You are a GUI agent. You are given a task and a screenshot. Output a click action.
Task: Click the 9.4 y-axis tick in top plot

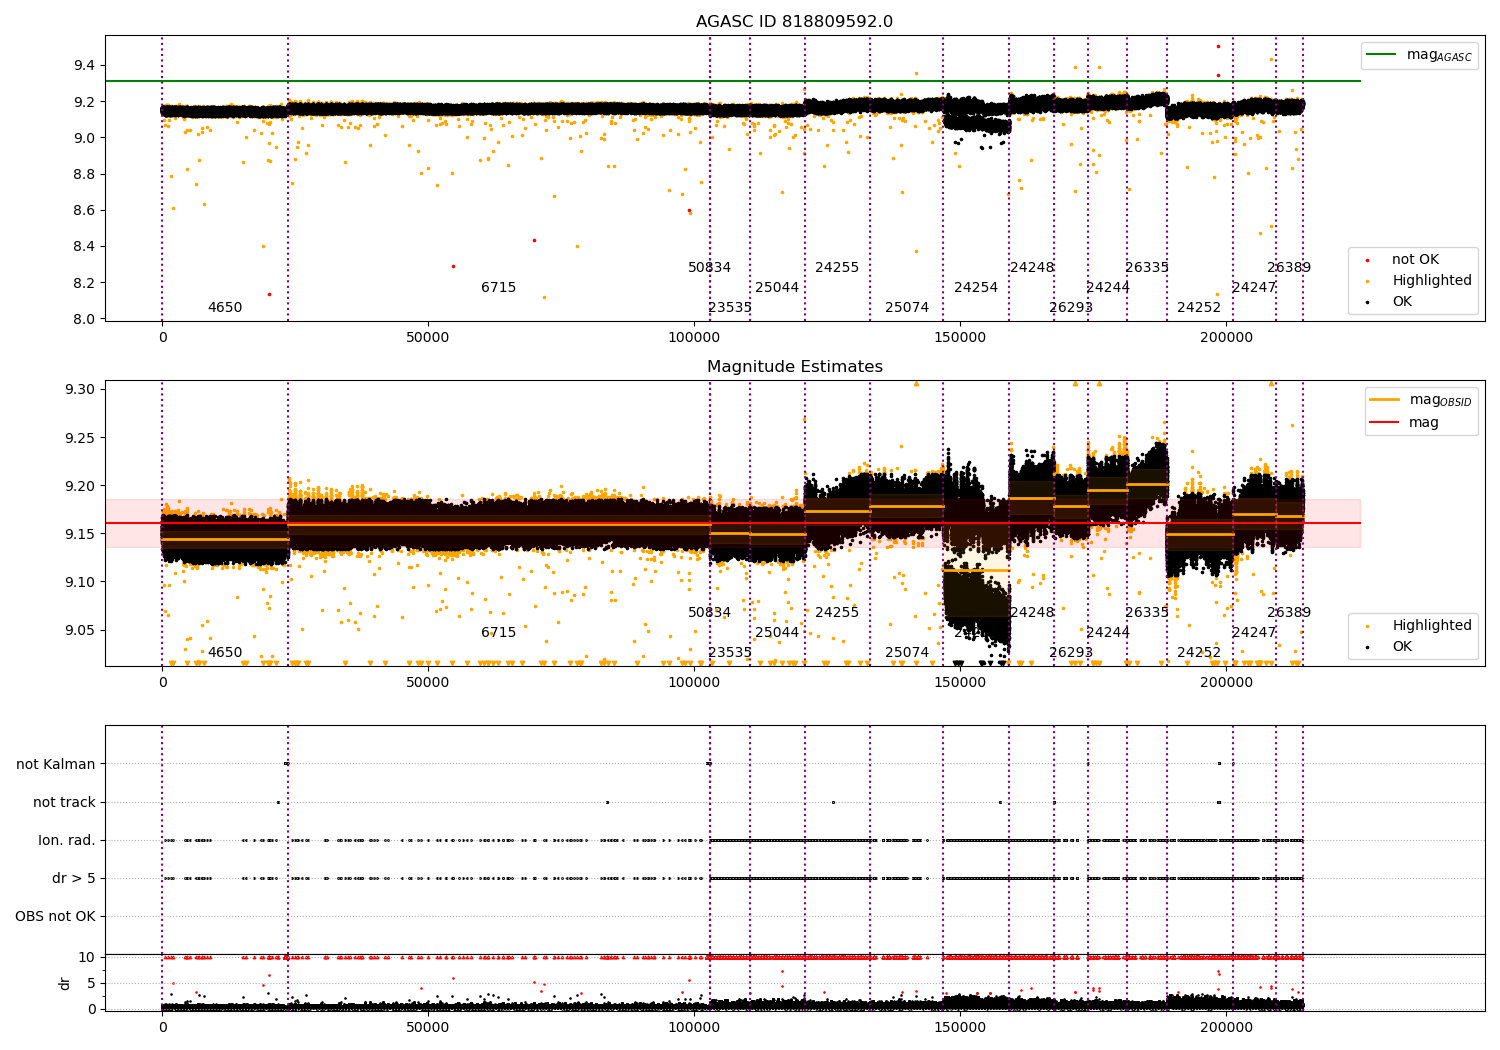84,65
